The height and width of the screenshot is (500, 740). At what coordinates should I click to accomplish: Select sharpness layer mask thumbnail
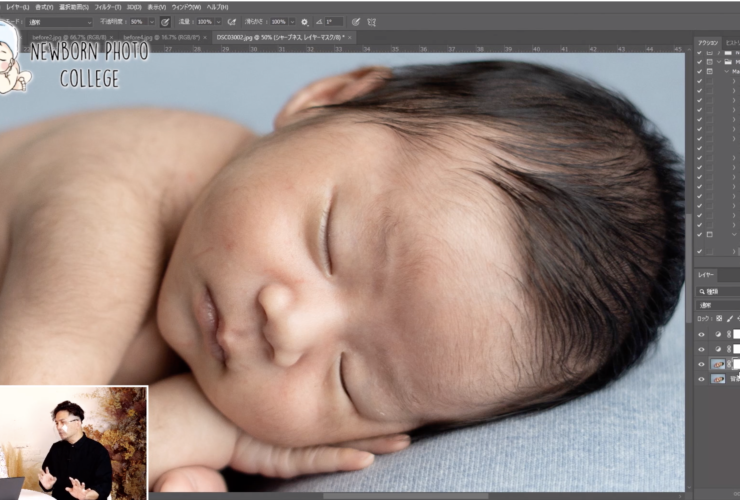(737, 364)
